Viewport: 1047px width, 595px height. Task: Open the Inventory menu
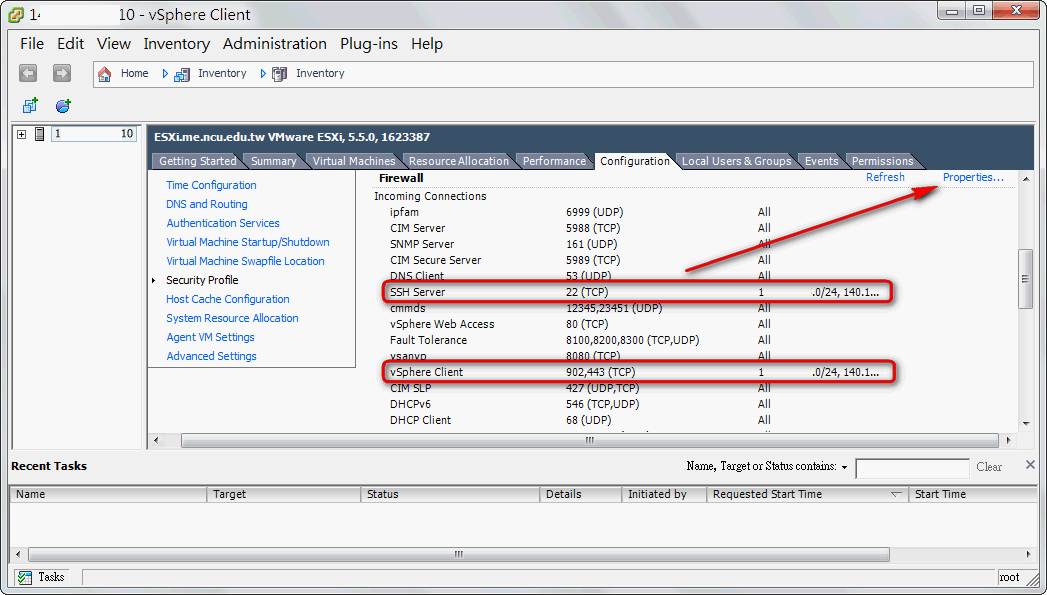pos(176,43)
